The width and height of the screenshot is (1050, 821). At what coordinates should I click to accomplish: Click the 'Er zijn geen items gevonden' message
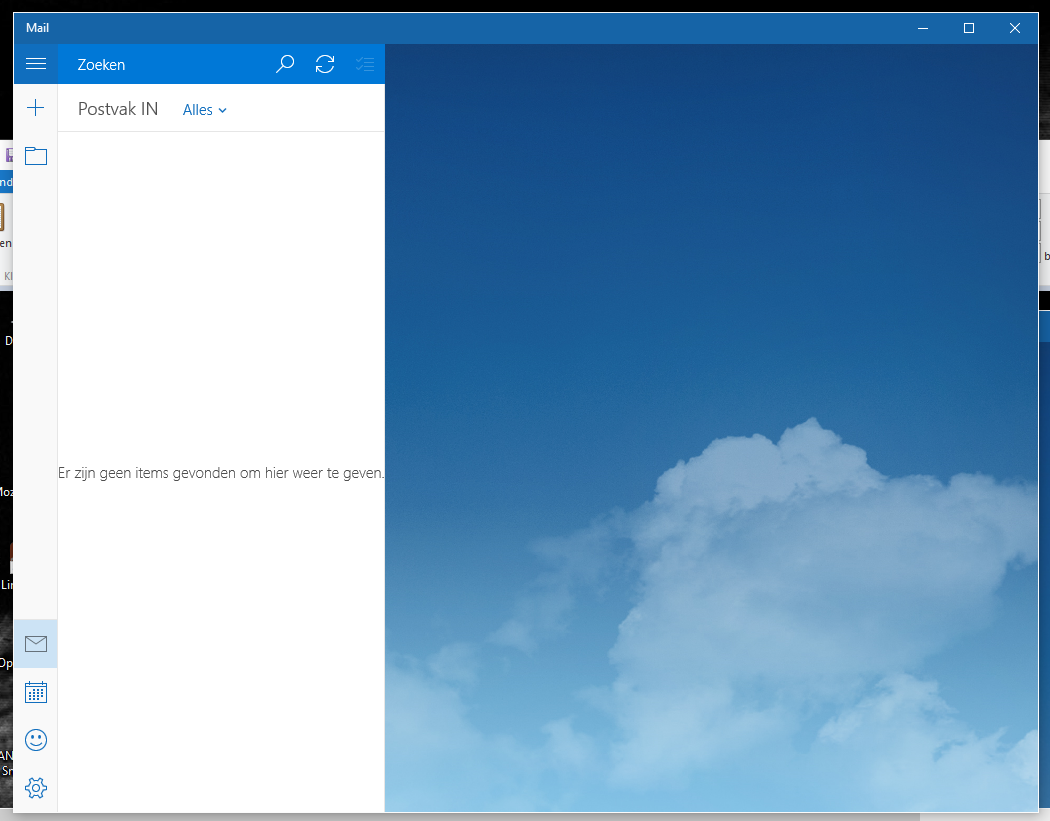pos(221,473)
